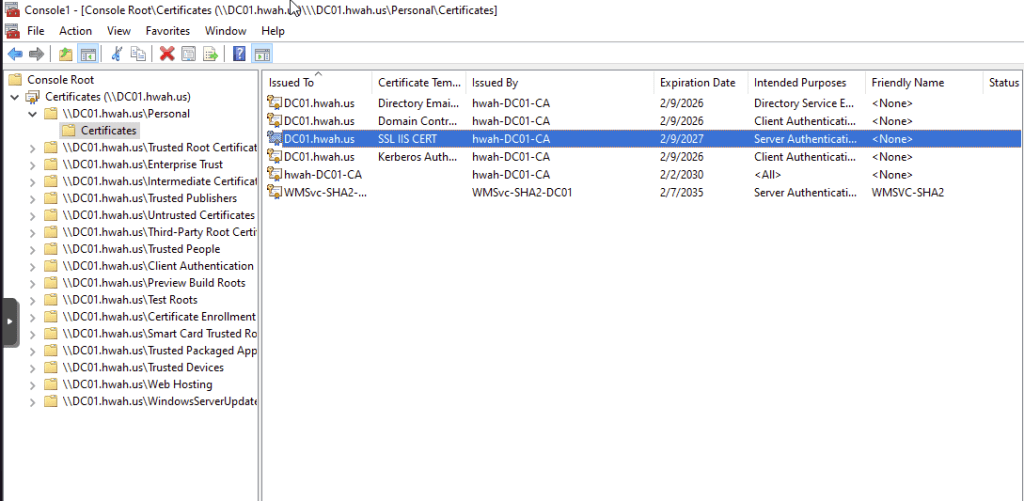Select the WMSvc-SHA2 certificate row

(x=325, y=193)
